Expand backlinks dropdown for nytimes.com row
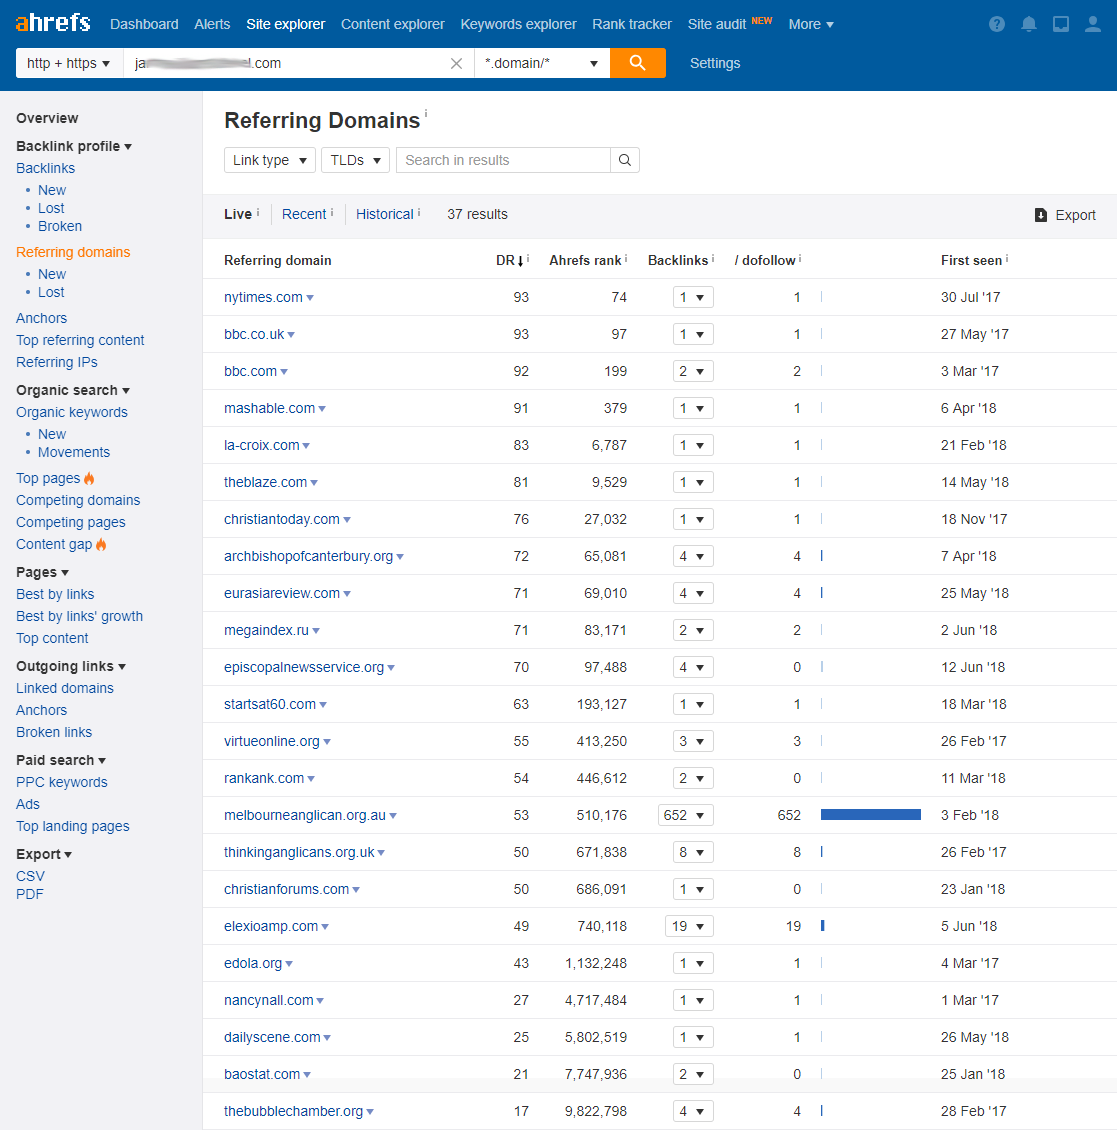The image size is (1117, 1130). [x=693, y=297]
